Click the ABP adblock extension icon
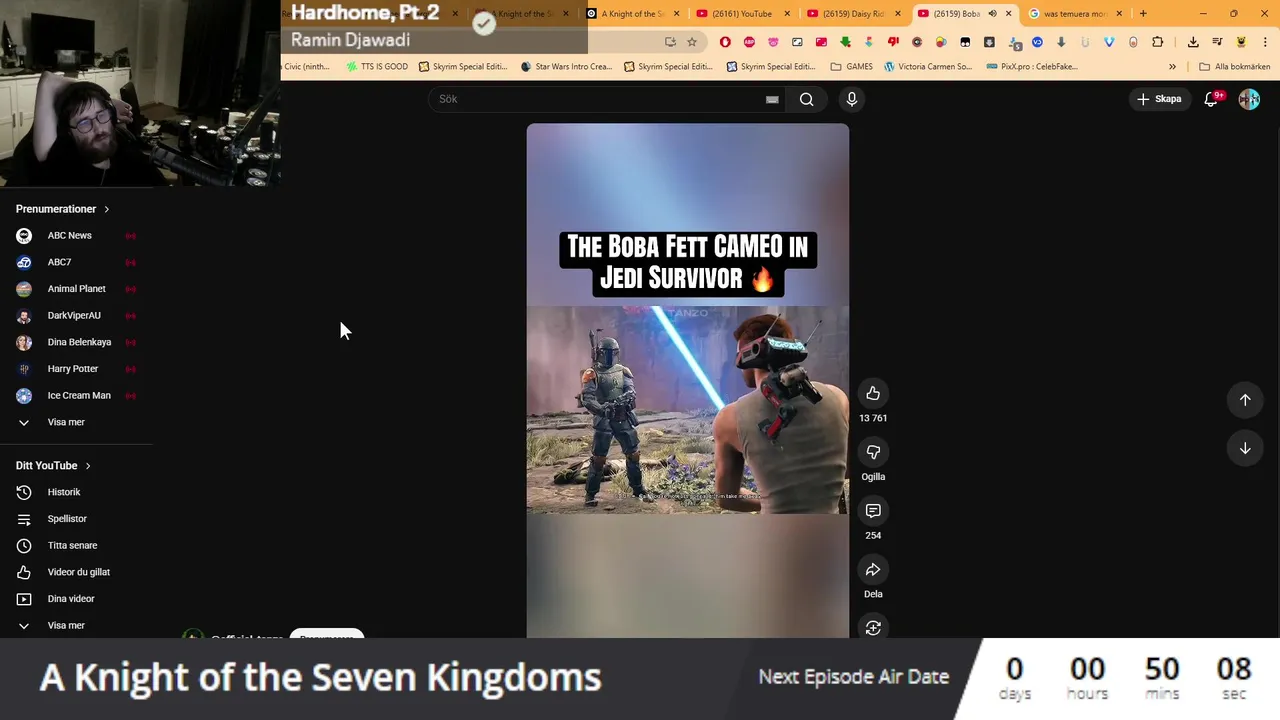 tap(749, 42)
